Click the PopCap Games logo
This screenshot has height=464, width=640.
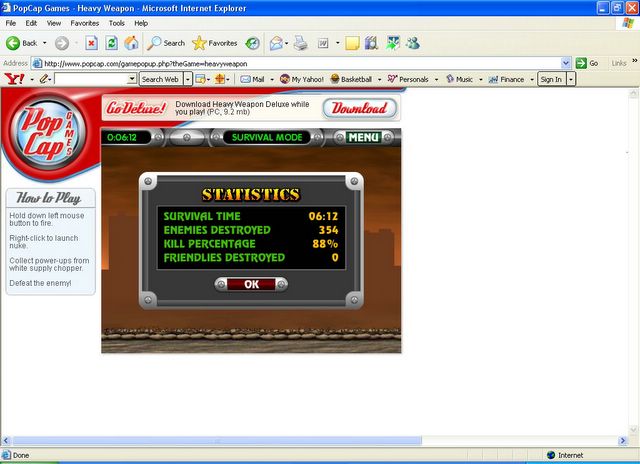pos(48,132)
